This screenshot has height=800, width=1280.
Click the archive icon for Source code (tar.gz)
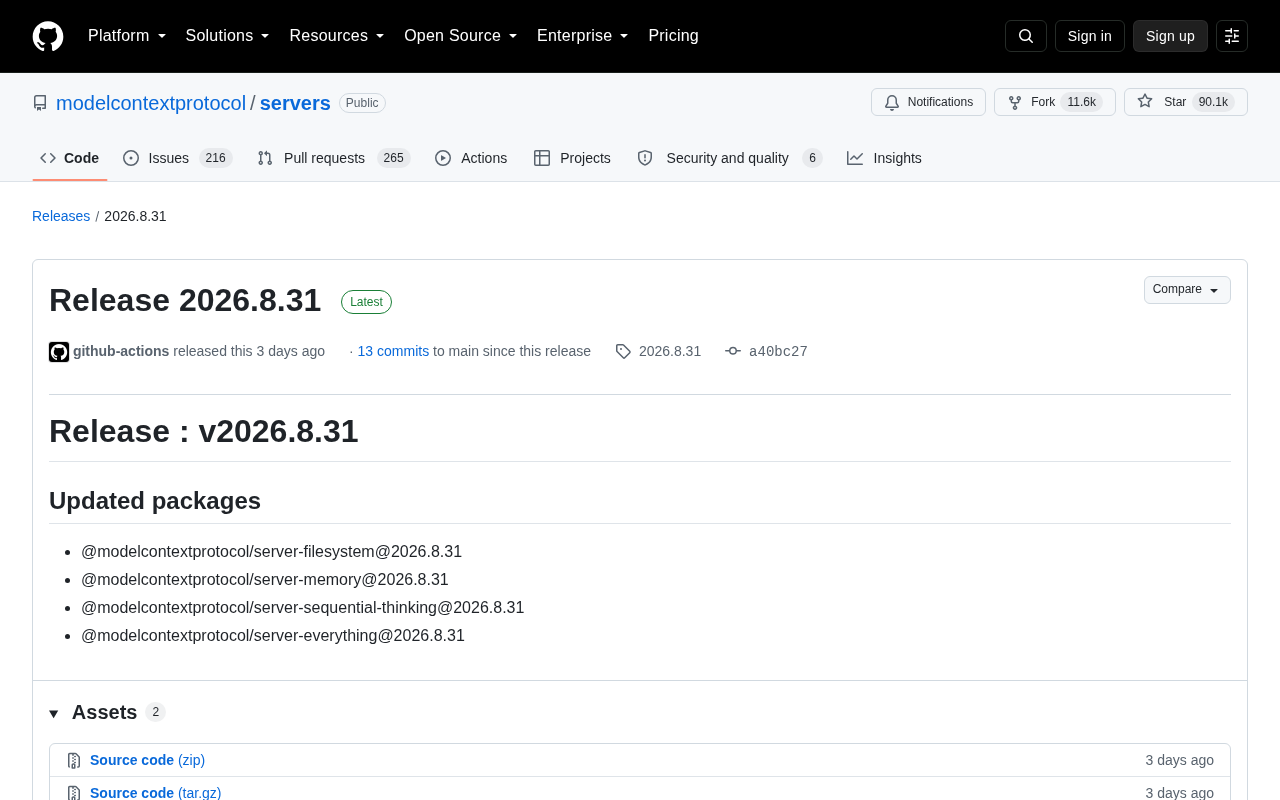click(74, 793)
